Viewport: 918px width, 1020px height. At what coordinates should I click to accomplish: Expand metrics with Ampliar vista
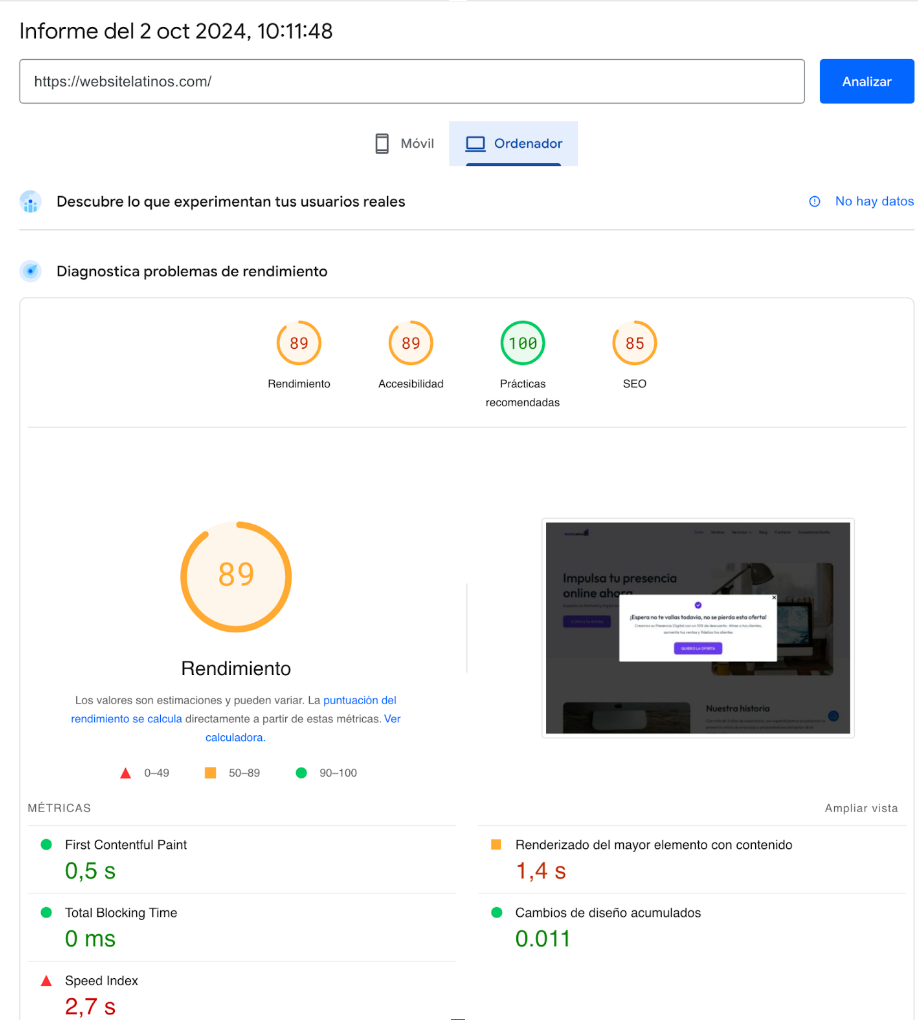click(861, 808)
